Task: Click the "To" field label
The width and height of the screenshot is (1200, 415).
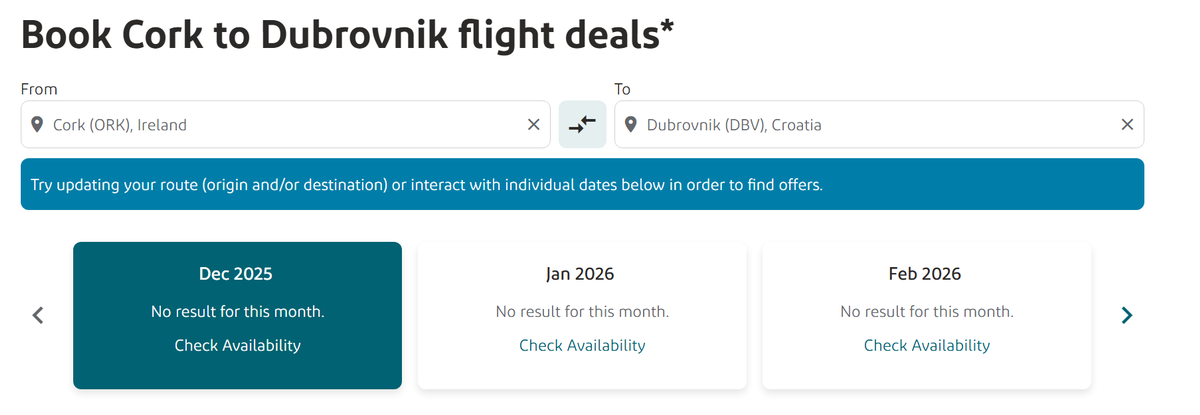Action: pyautogui.click(x=623, y=89)
